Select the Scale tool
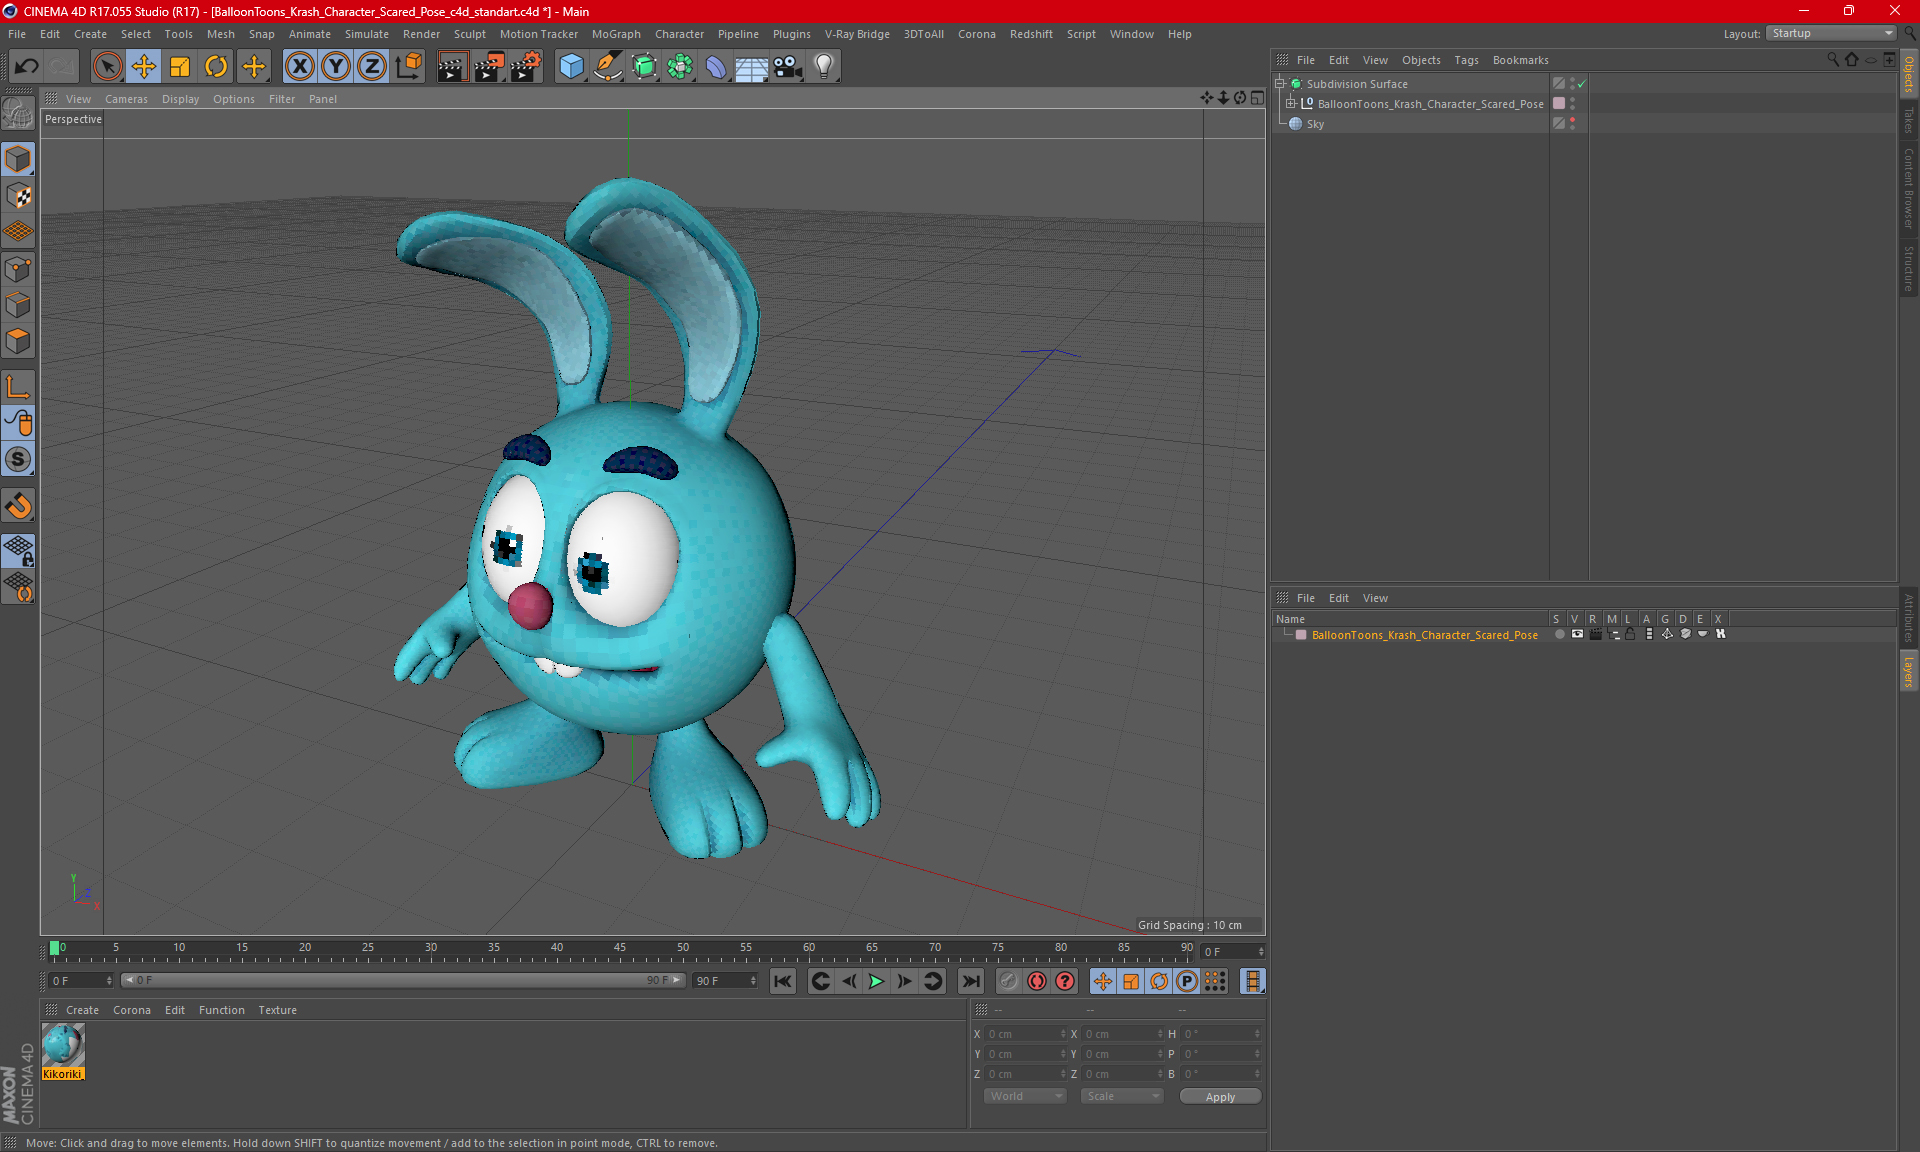Screen dimensions: 1920x1152 [x=180, y=67]
